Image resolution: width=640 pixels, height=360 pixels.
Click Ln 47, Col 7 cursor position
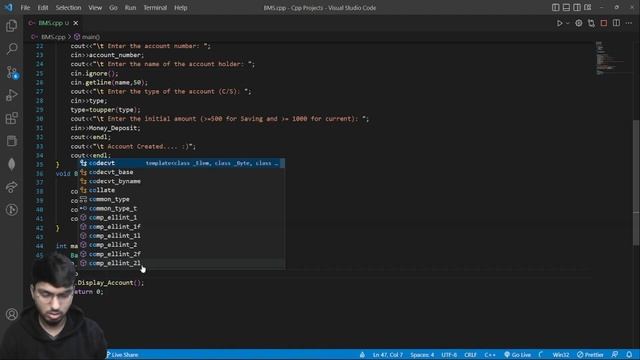[x=387, y=355]
